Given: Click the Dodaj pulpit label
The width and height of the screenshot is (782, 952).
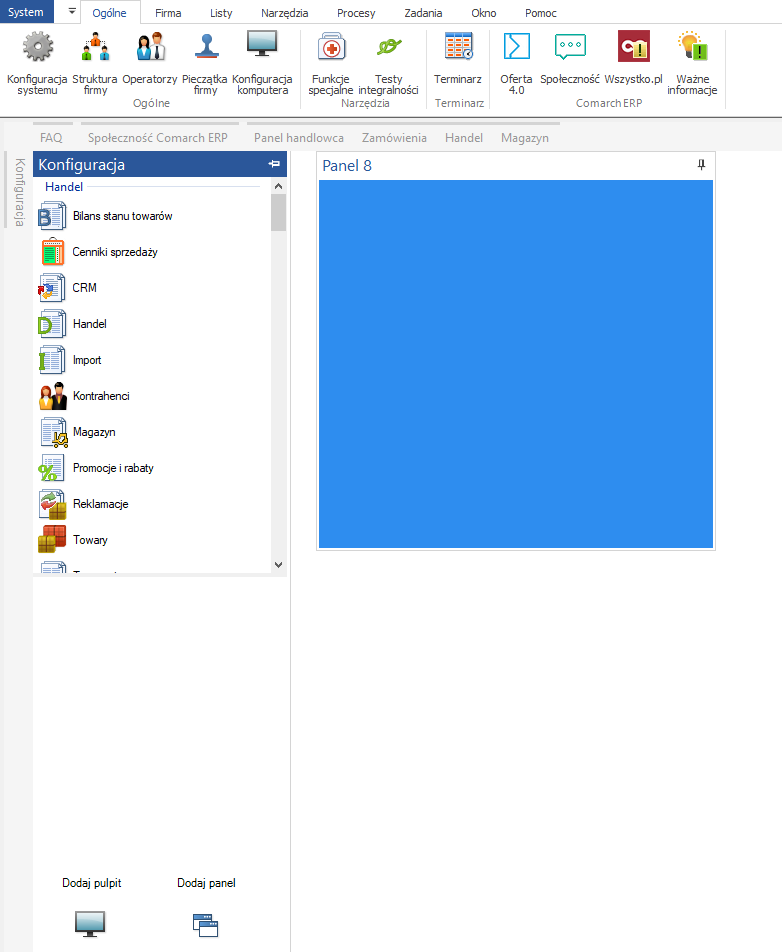Looking at the screenshot, I should click(92, 883).
